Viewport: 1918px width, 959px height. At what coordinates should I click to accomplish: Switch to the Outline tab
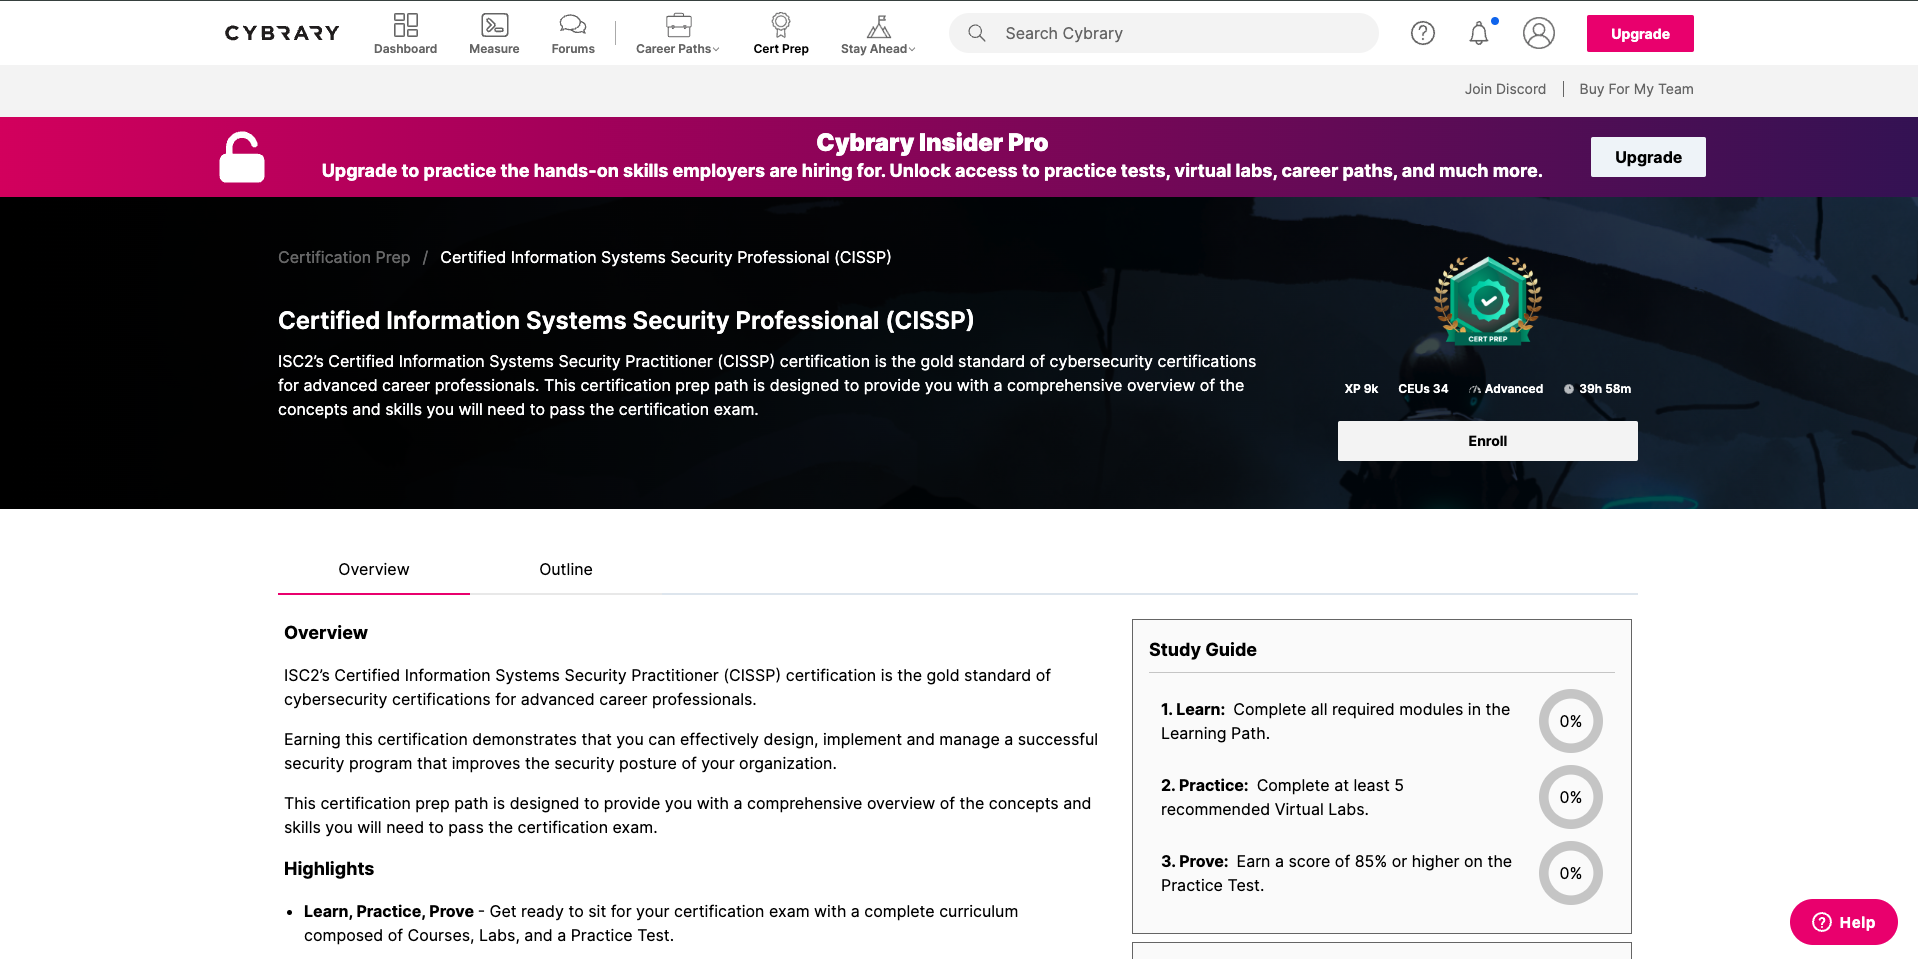pyautogui.click(x=566, y=570)
